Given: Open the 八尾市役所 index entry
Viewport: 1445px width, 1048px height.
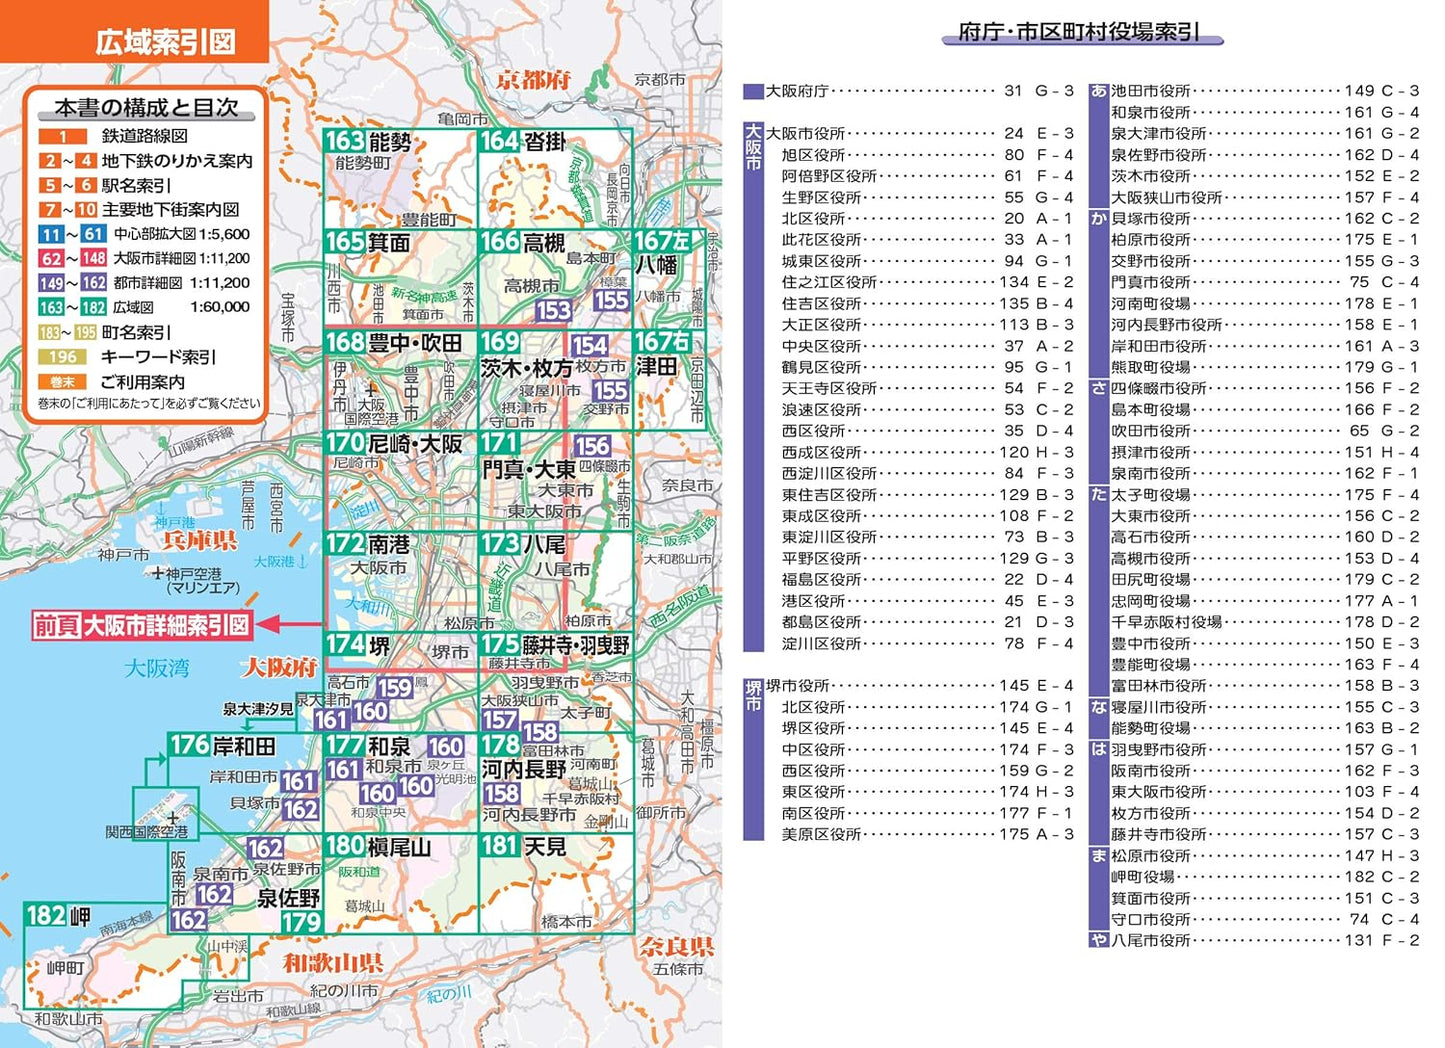Looking at the screenshot, I should 1150,941.
